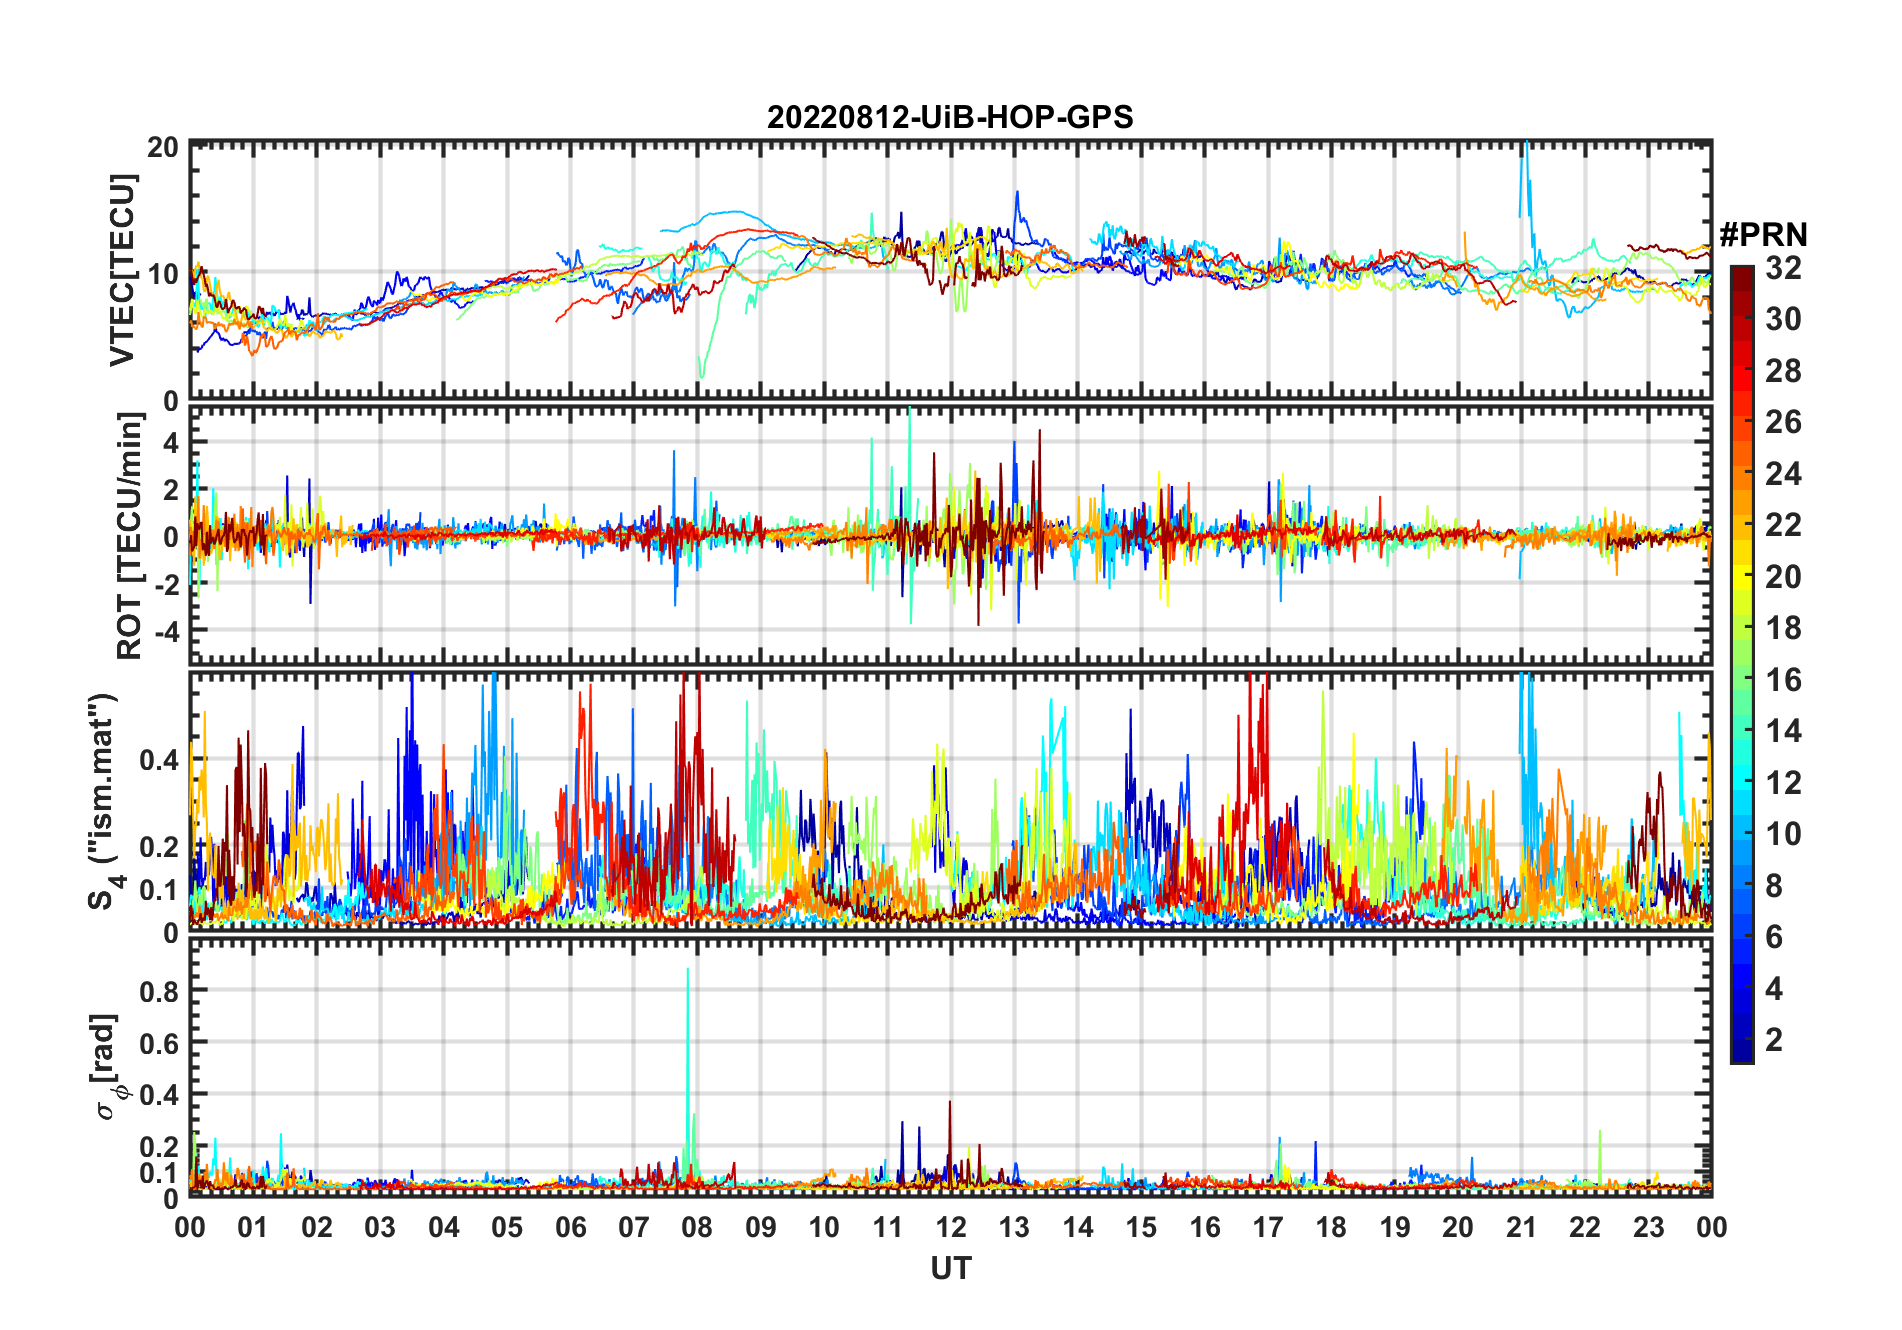Click the #PRN colorbar heading

pyautogui.click(x=1763, y=235)
